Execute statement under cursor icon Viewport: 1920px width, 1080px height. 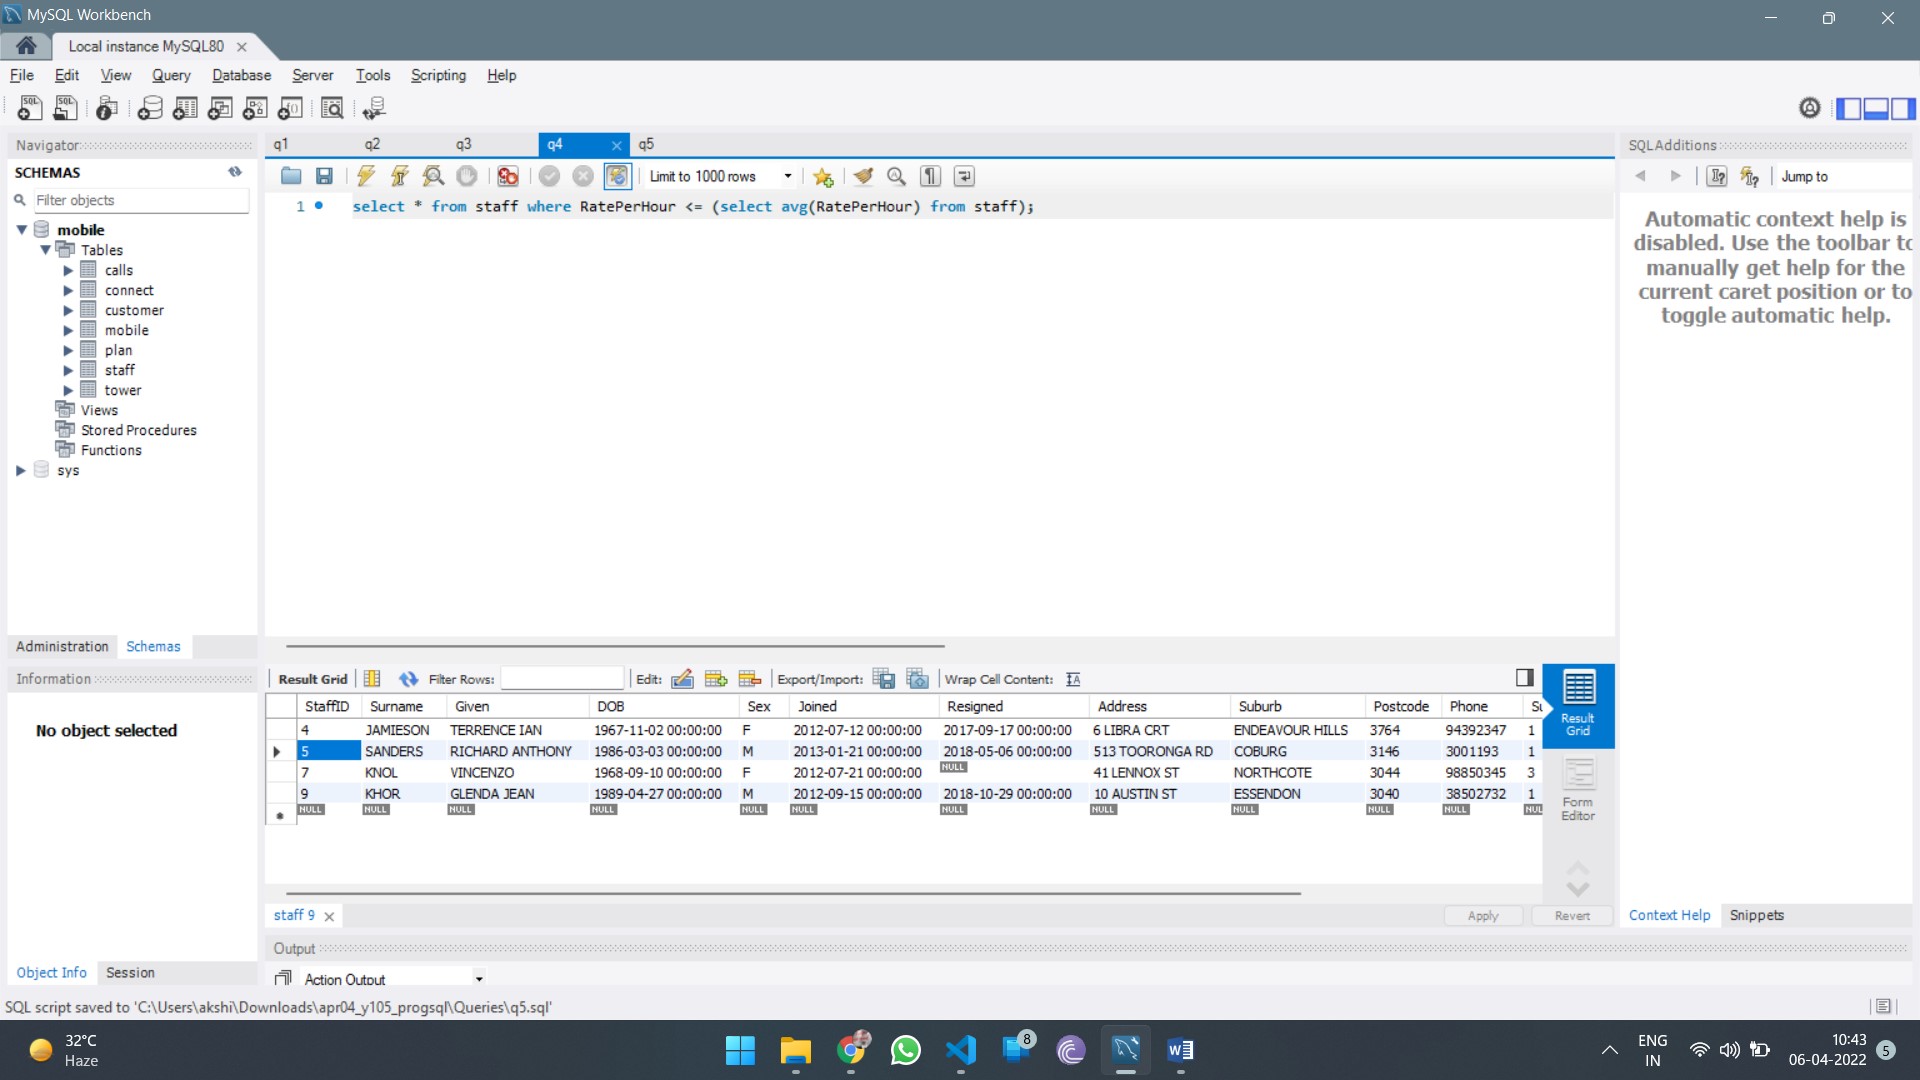click(399, 176)
